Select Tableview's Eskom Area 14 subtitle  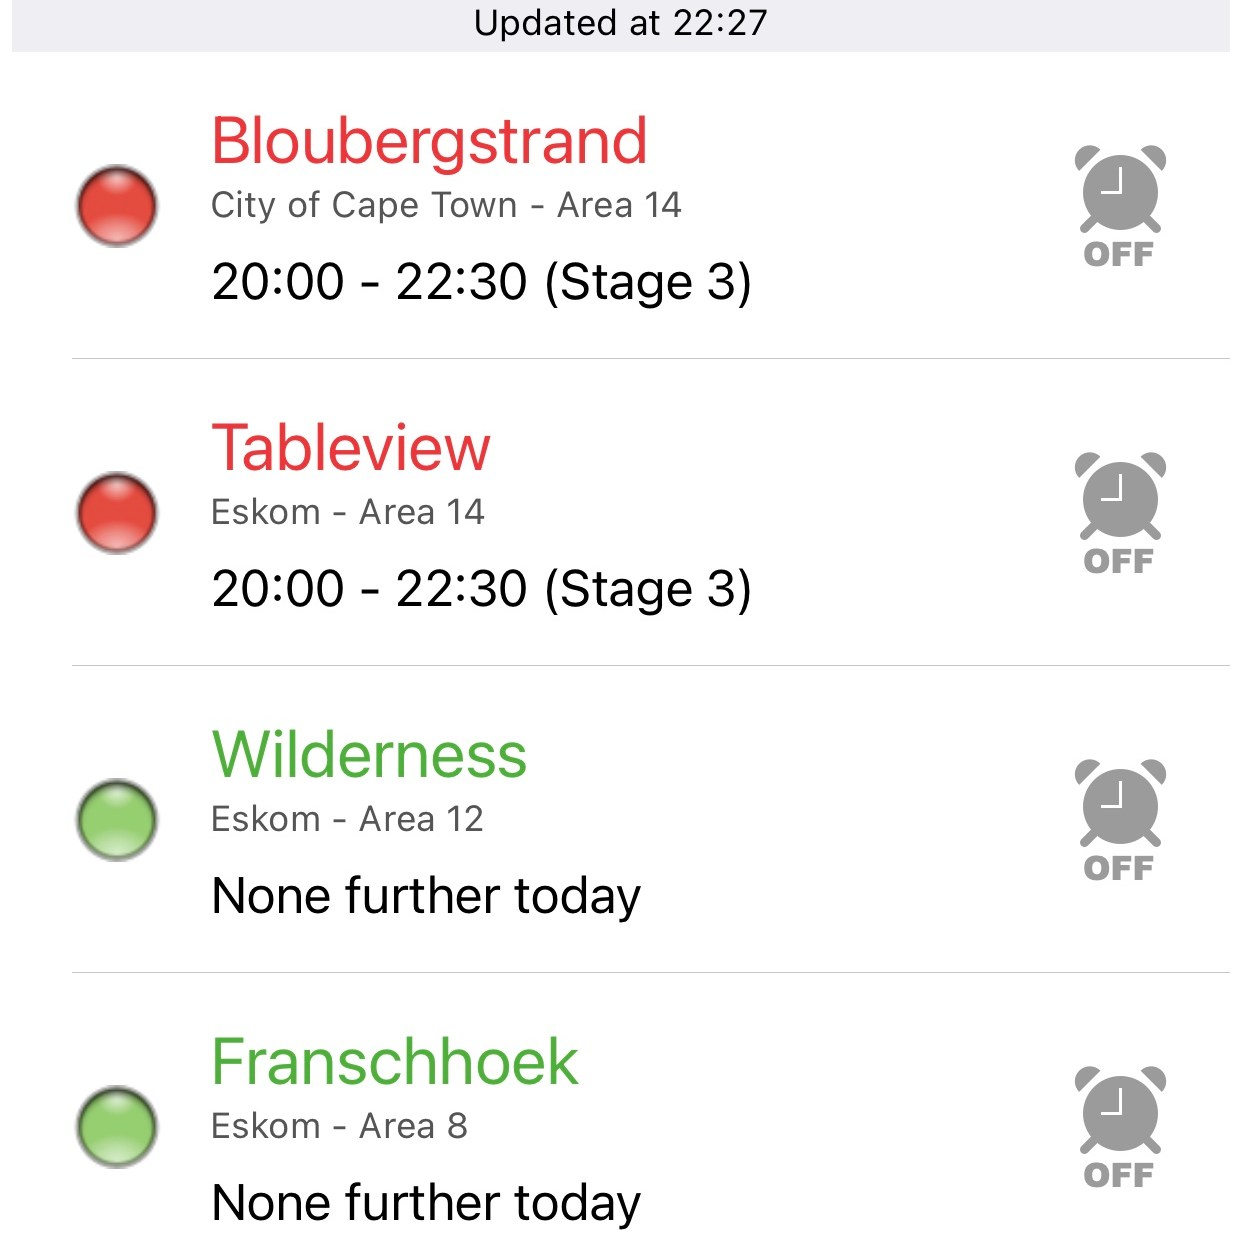pyautogui.click(x=347, y=512)
